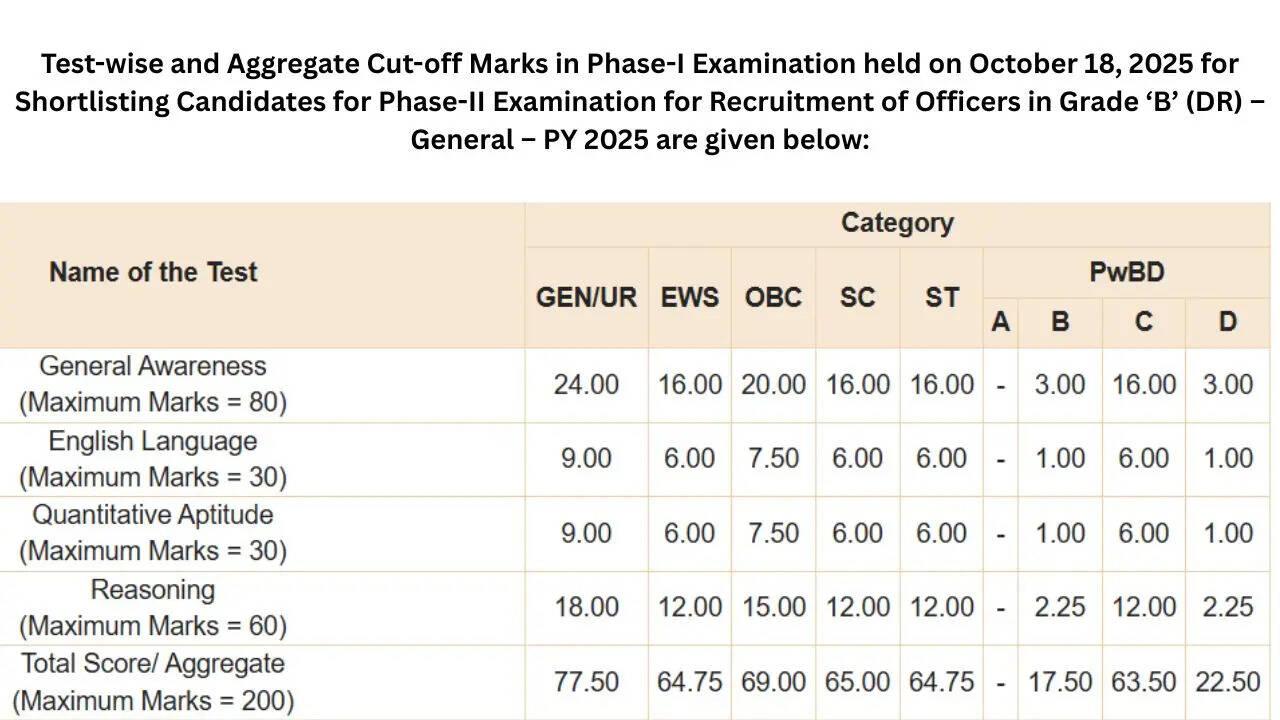Click the SC aggregate value 65.00
The height and width of the screenshot is (720, 1280).
pos(857,682)
